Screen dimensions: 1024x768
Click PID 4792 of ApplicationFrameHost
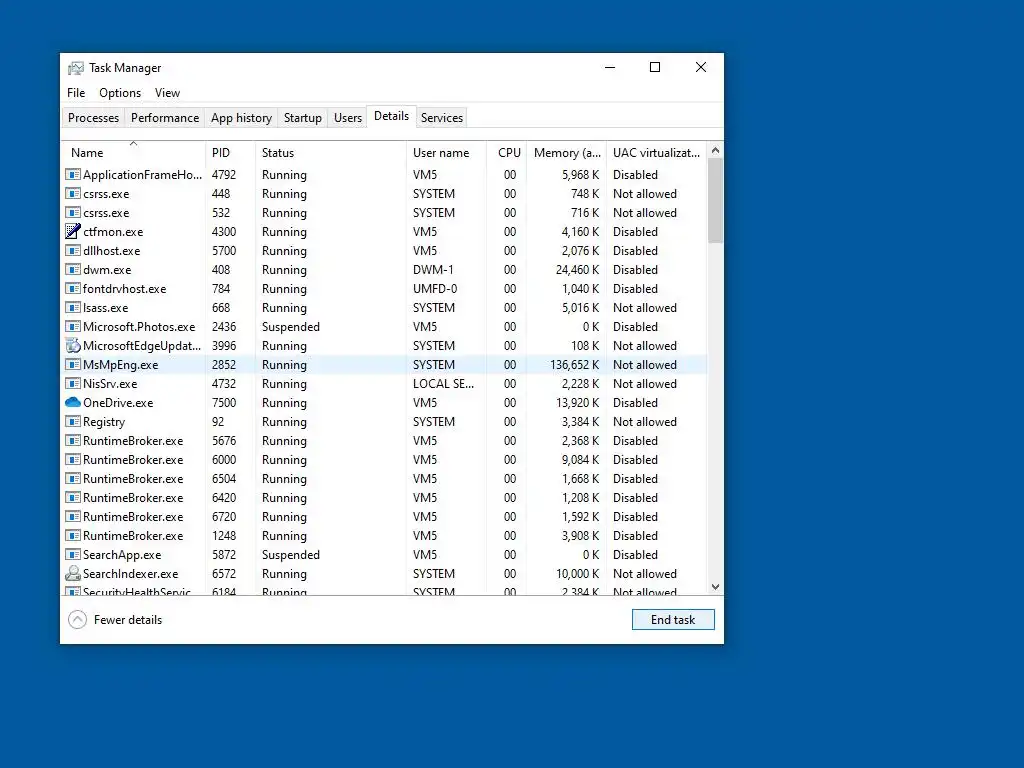(223, 175)
